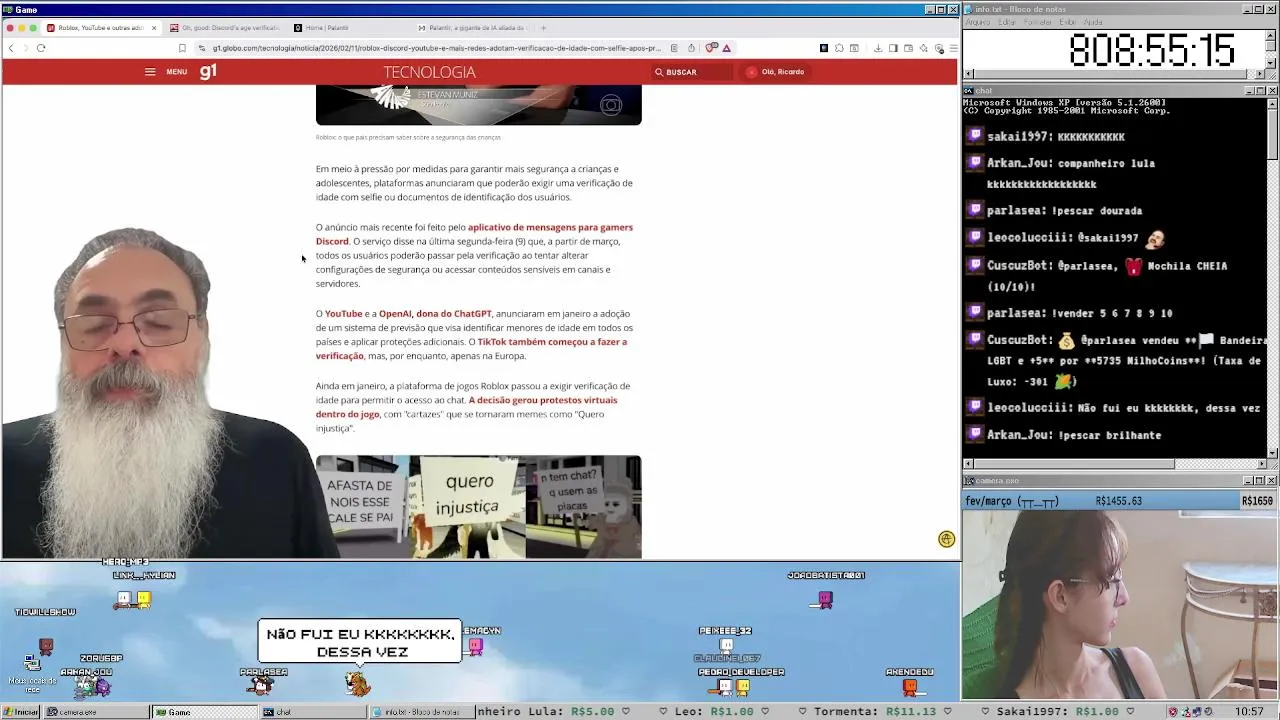Screen dimensions: 1280x720
Task: Open the OpenAI, dona do ChatGPT link
Action: click(x=435, y=314)
